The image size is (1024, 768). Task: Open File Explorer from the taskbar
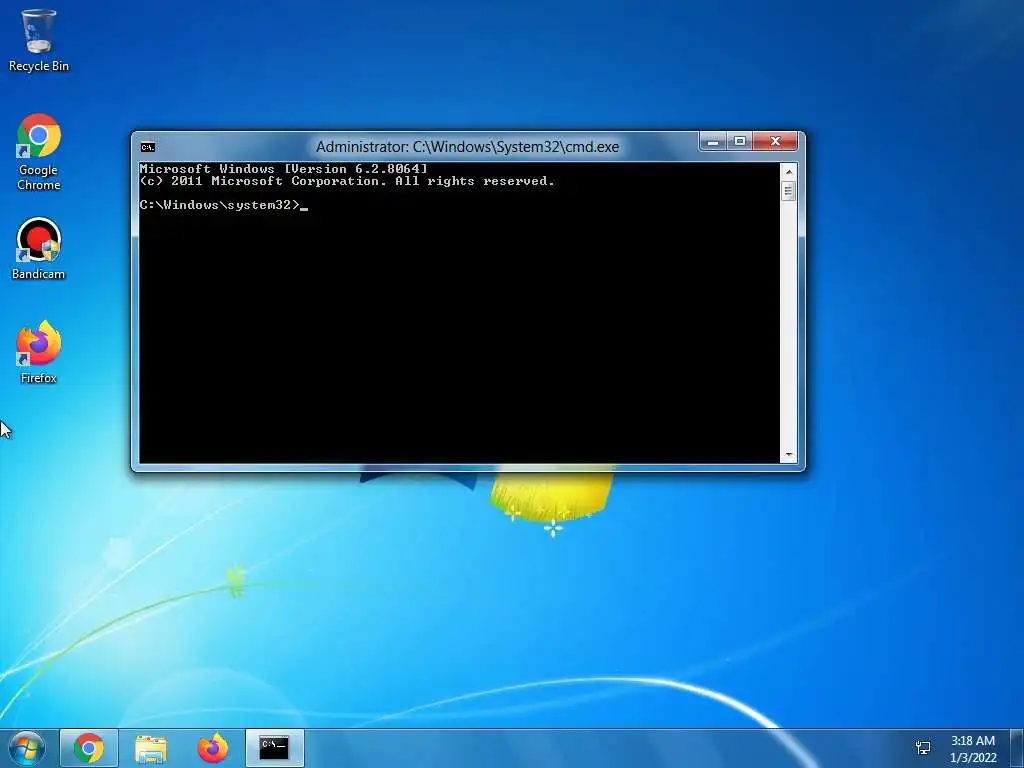[x=151, y=748]
